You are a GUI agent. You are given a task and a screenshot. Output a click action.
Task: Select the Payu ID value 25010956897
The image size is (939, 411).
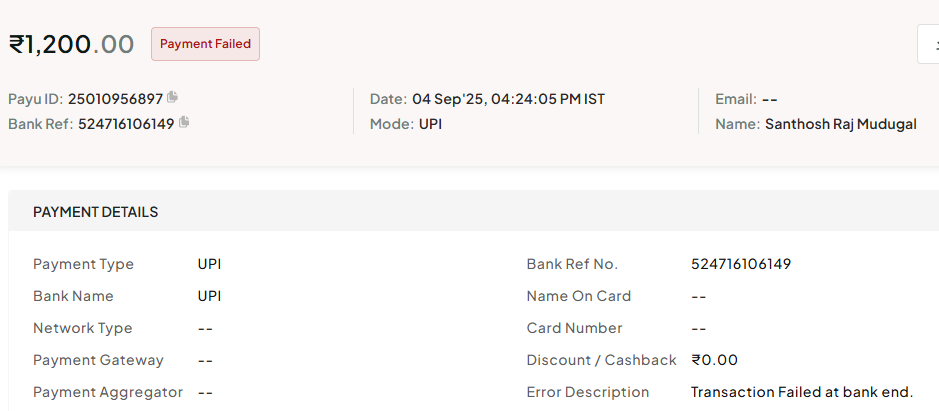click(115, 99)
